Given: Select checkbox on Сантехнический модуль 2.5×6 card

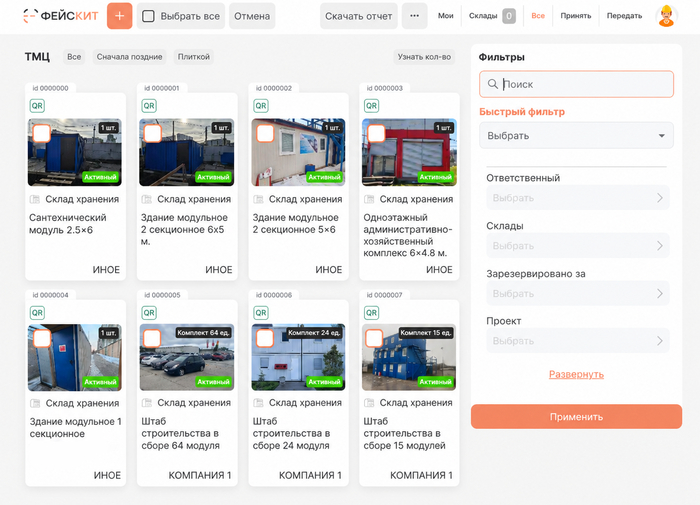Looking at the screenshot, I should 42,134.
